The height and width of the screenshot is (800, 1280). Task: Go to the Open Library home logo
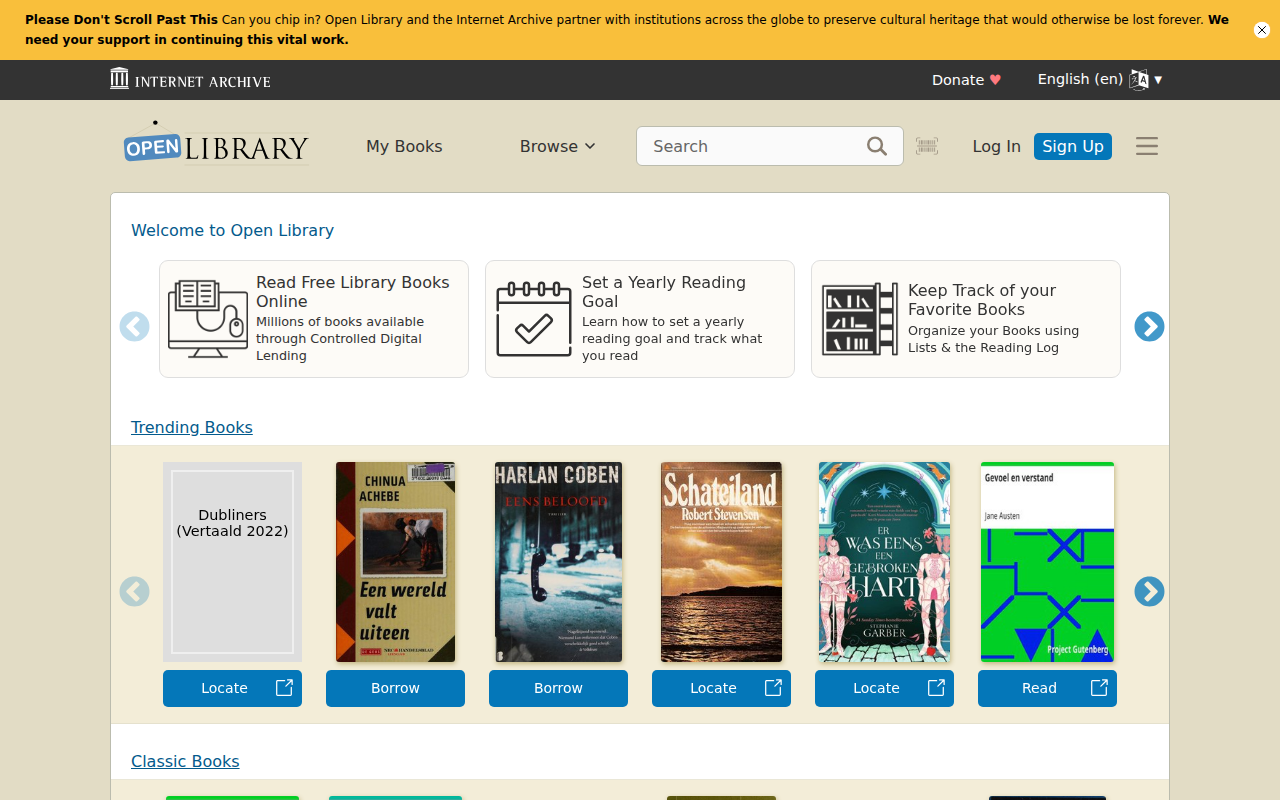pos(216,142)
